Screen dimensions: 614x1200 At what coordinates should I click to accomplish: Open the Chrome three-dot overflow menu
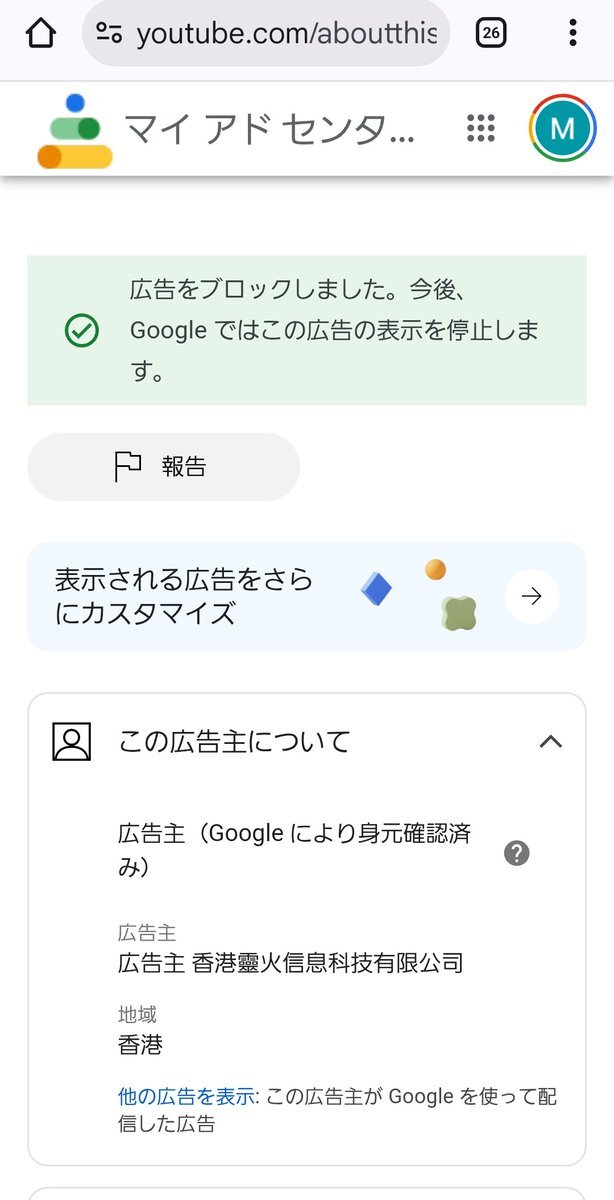click(573, 33)
